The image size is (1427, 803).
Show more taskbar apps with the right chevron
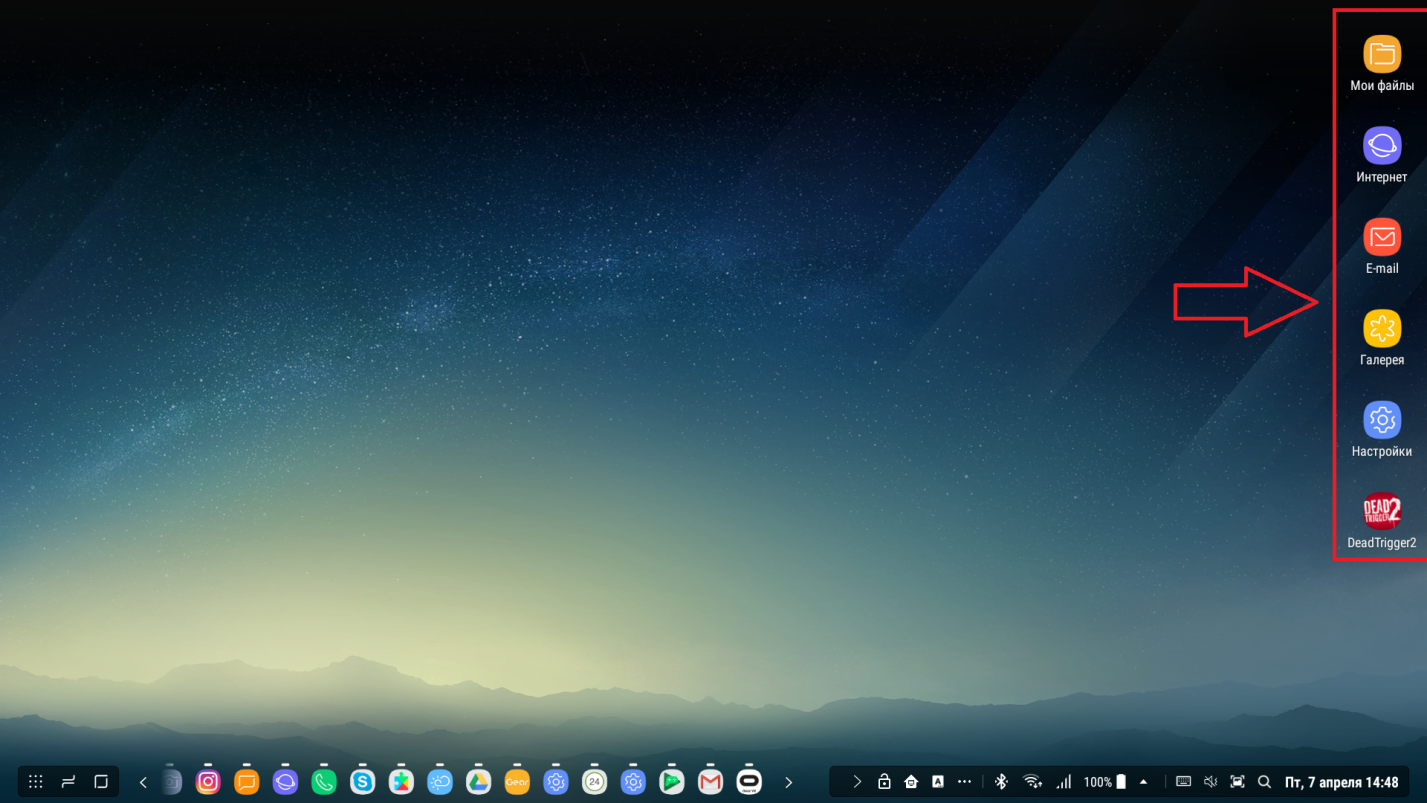(x=788, y=782)
